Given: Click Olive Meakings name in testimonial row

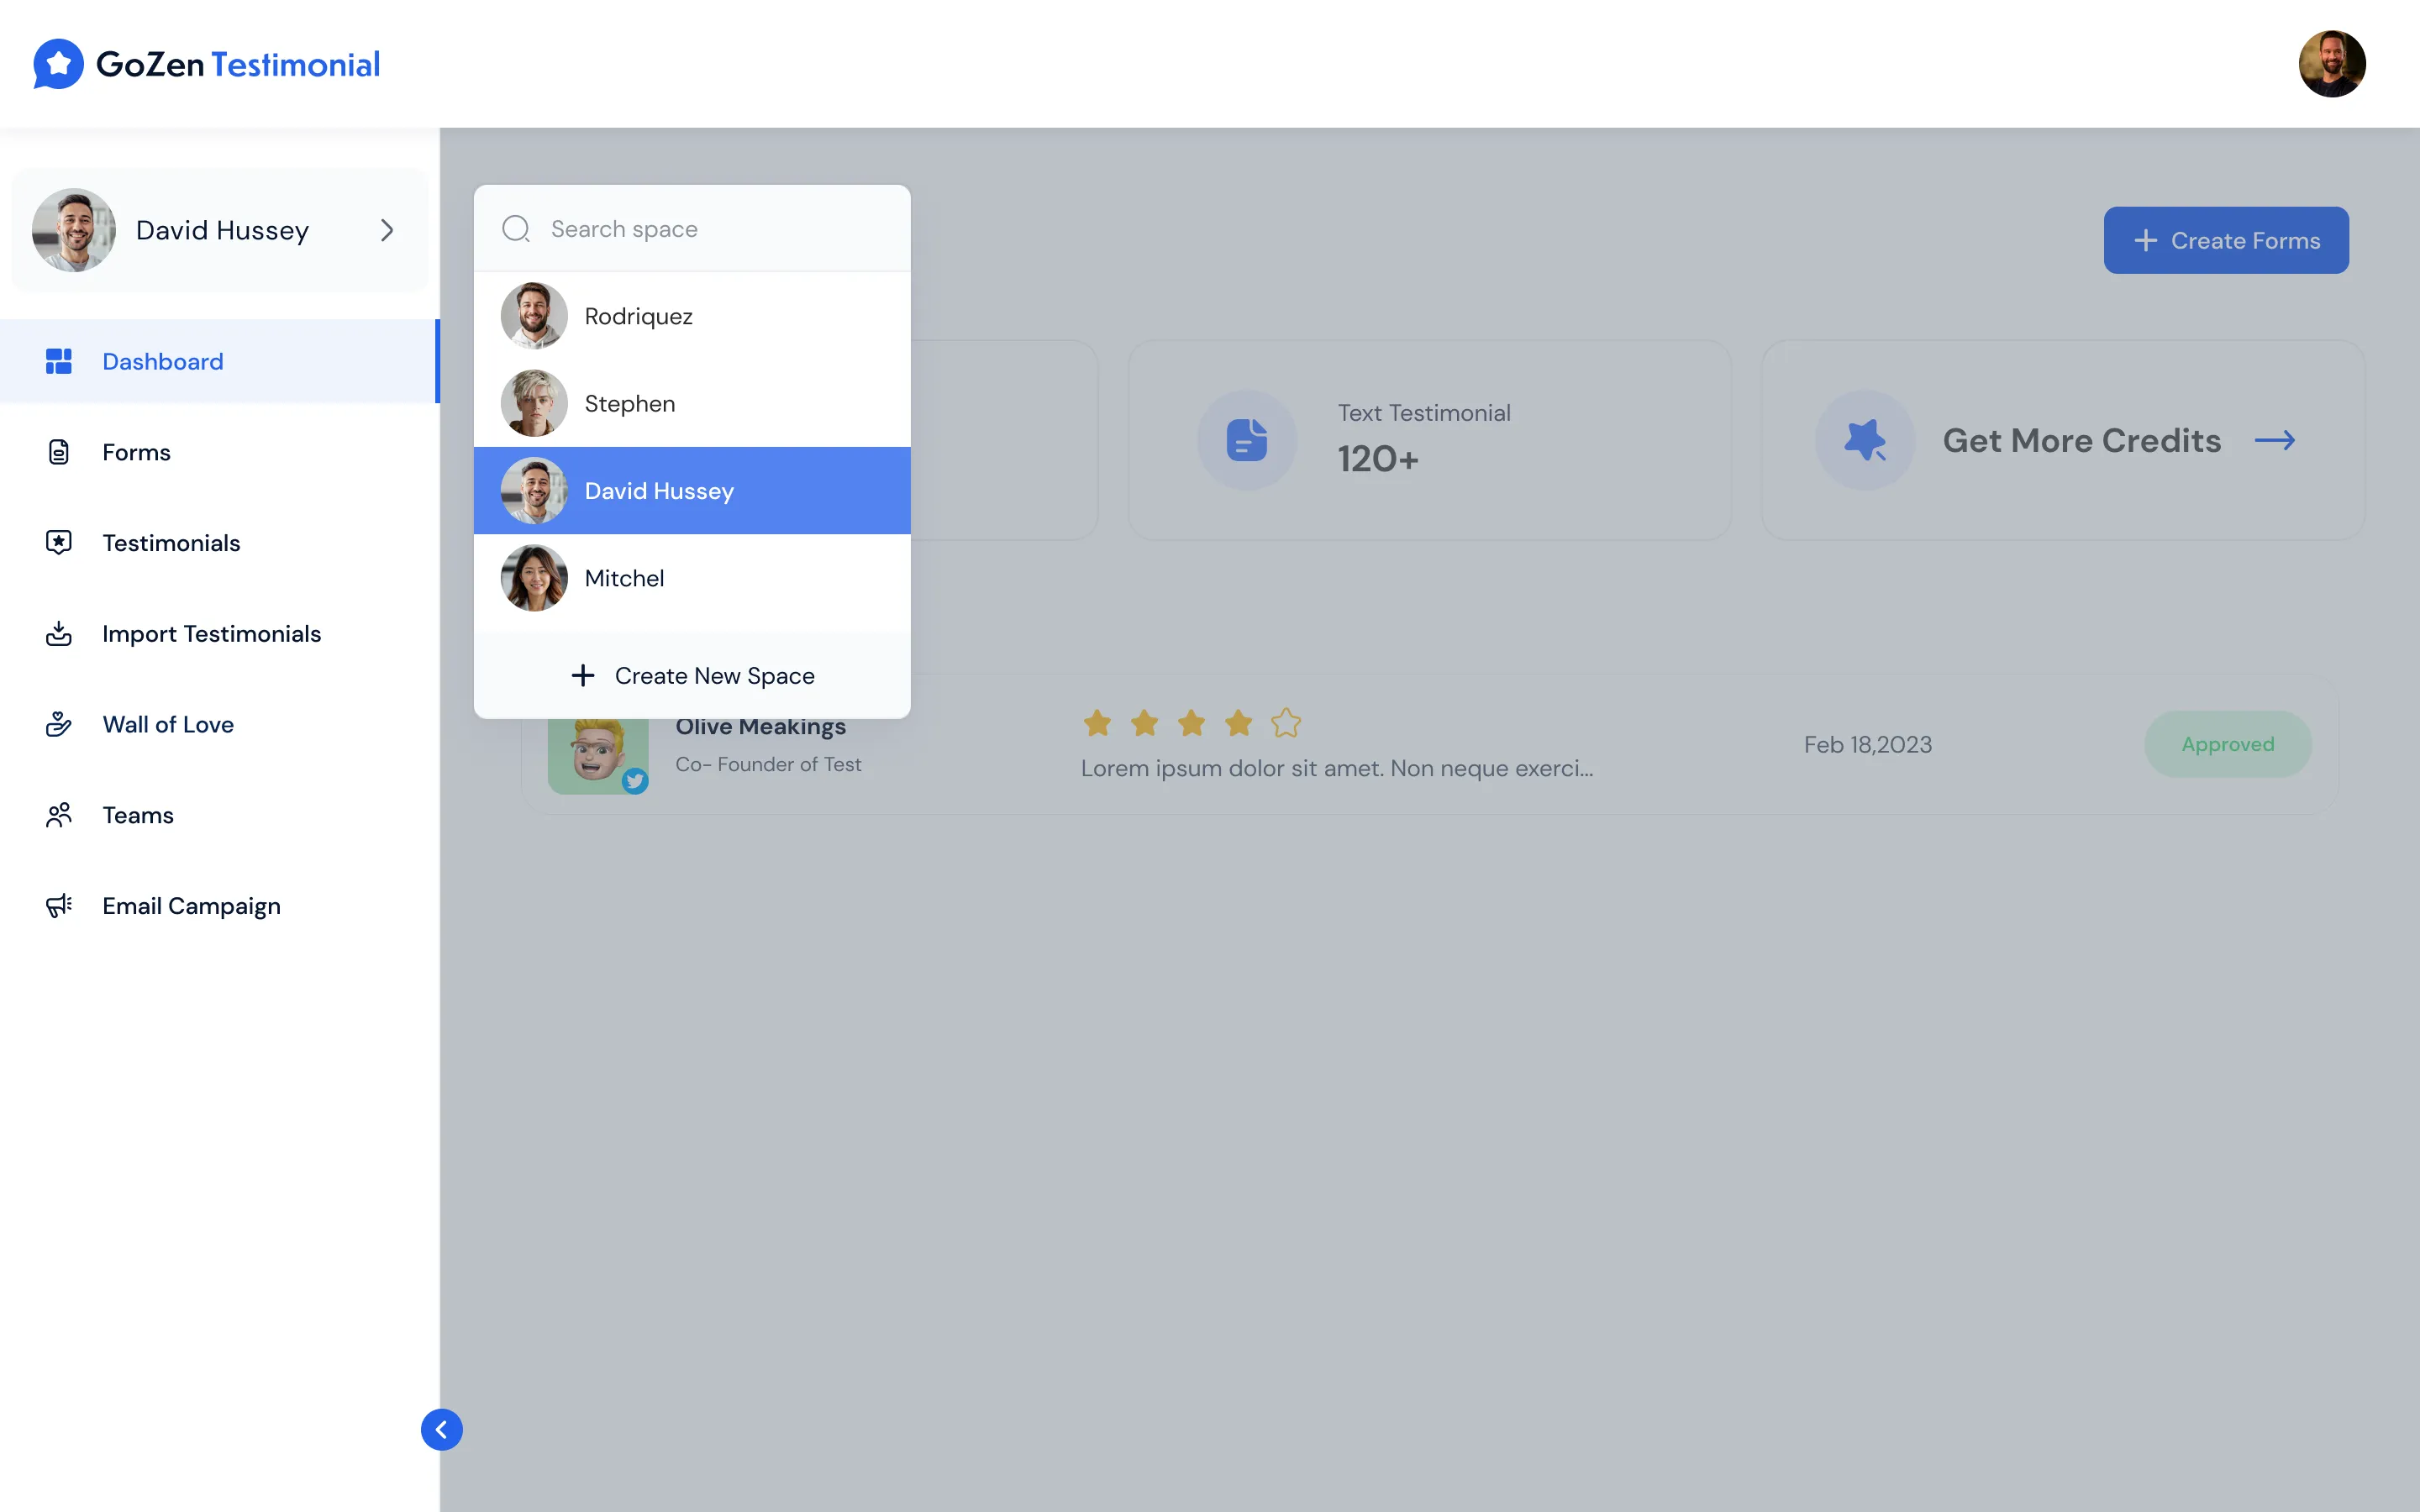Looking at the screenshot, I should 760,727.
